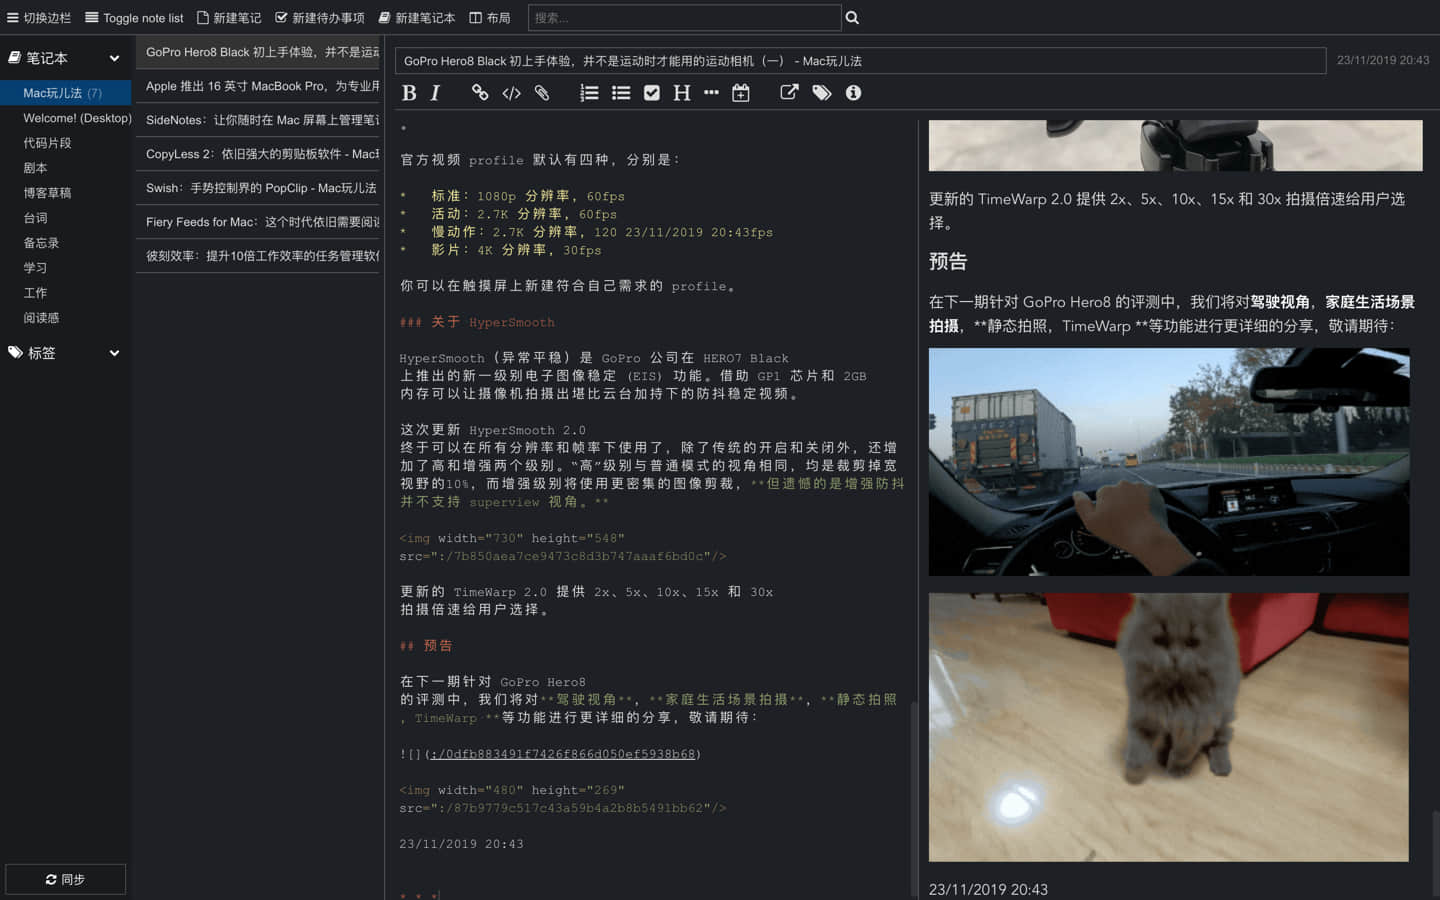Open the SideNotes note in list
The height and width of the screenshot is (900, 1440).
pyautogui.click(x=259, y=120)
